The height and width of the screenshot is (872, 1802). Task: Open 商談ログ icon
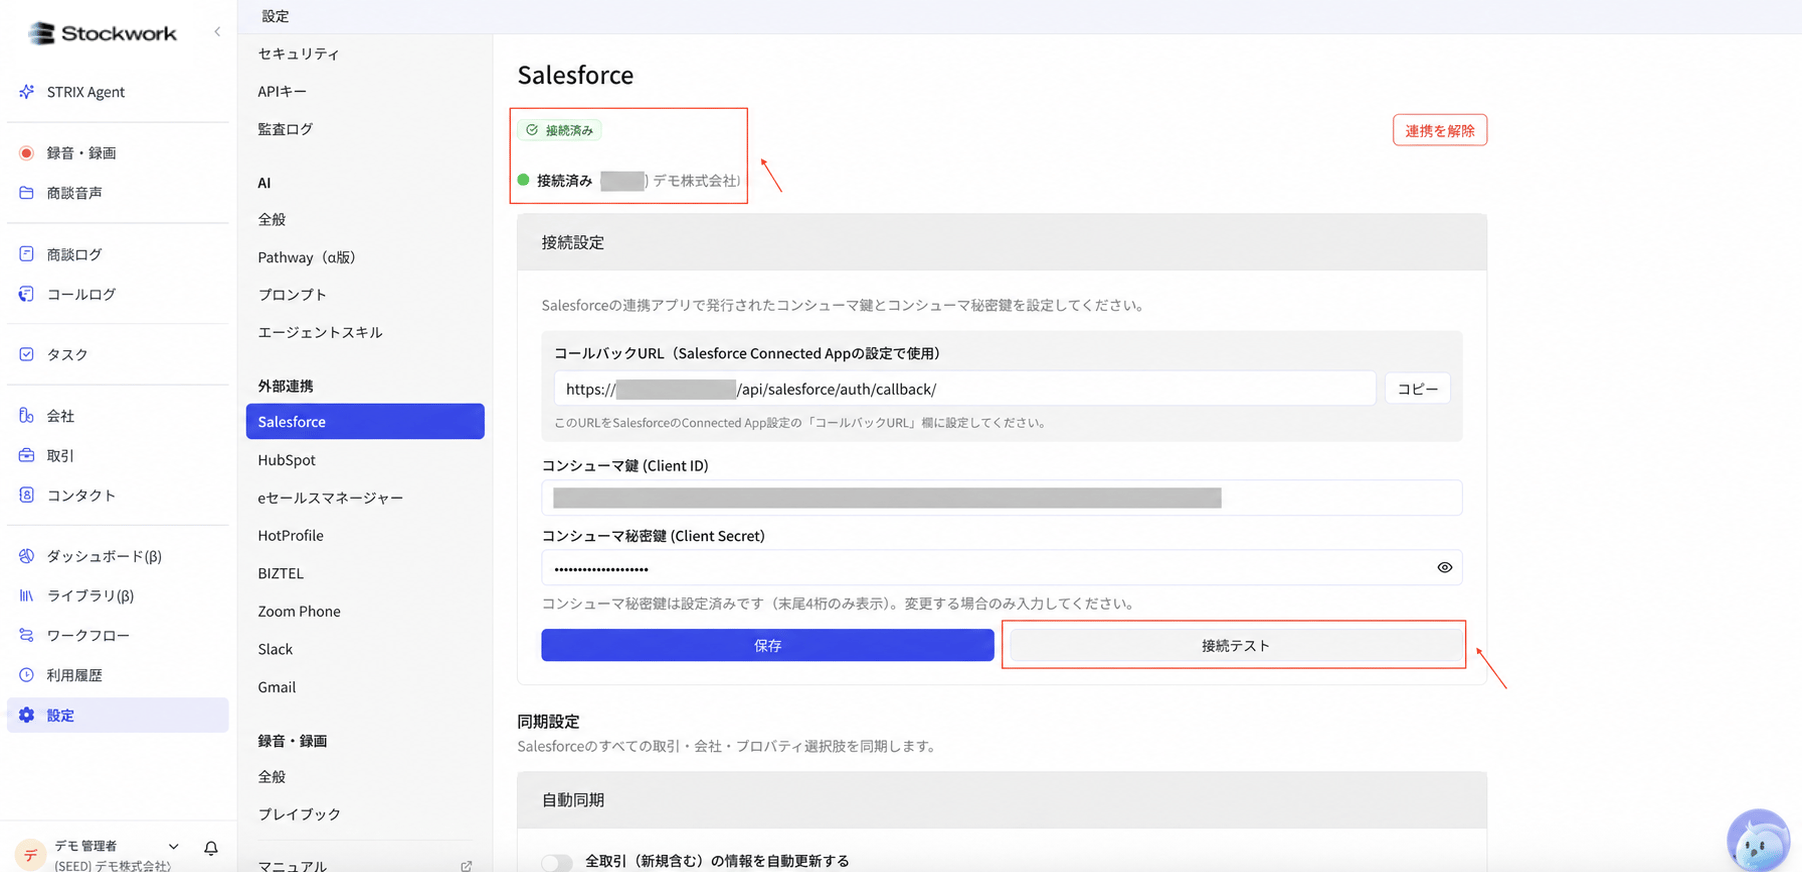point(27,254)
